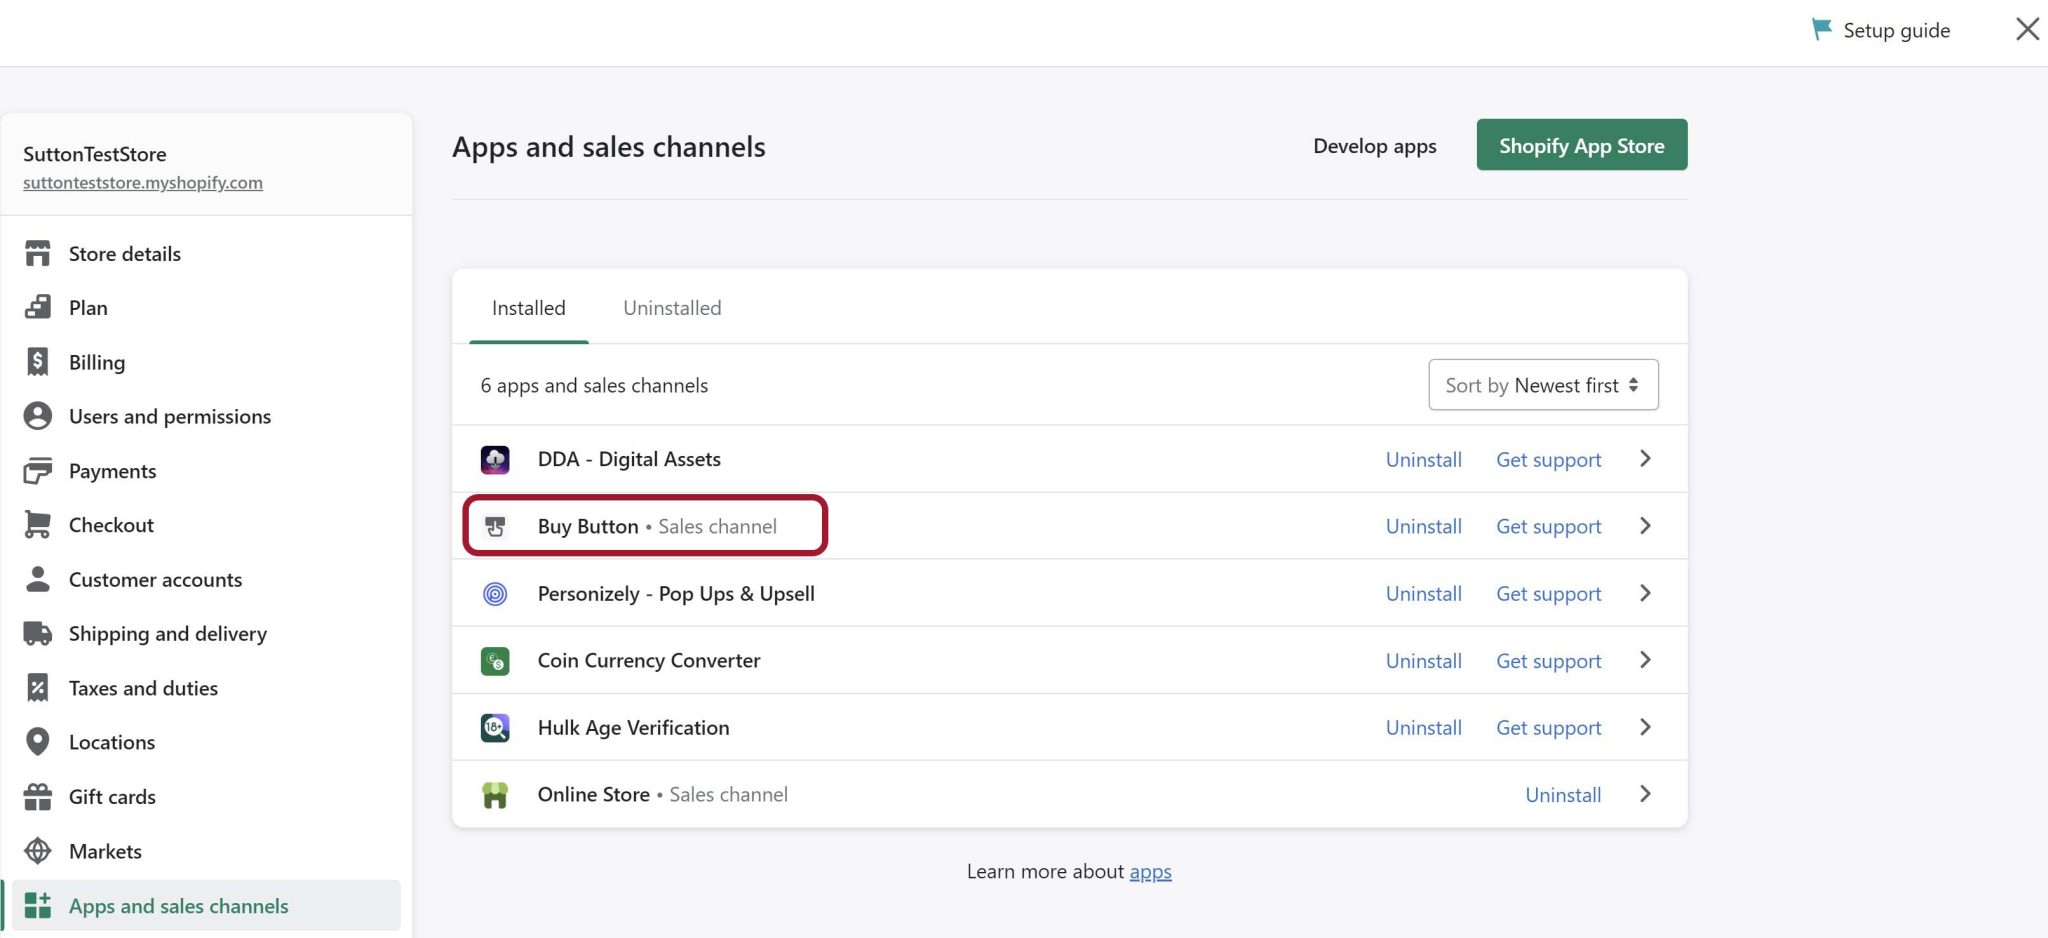The height and width of the screenshot is (938, 2048).
Task: Click the Checkout cart icon
Action: point(38,525)
